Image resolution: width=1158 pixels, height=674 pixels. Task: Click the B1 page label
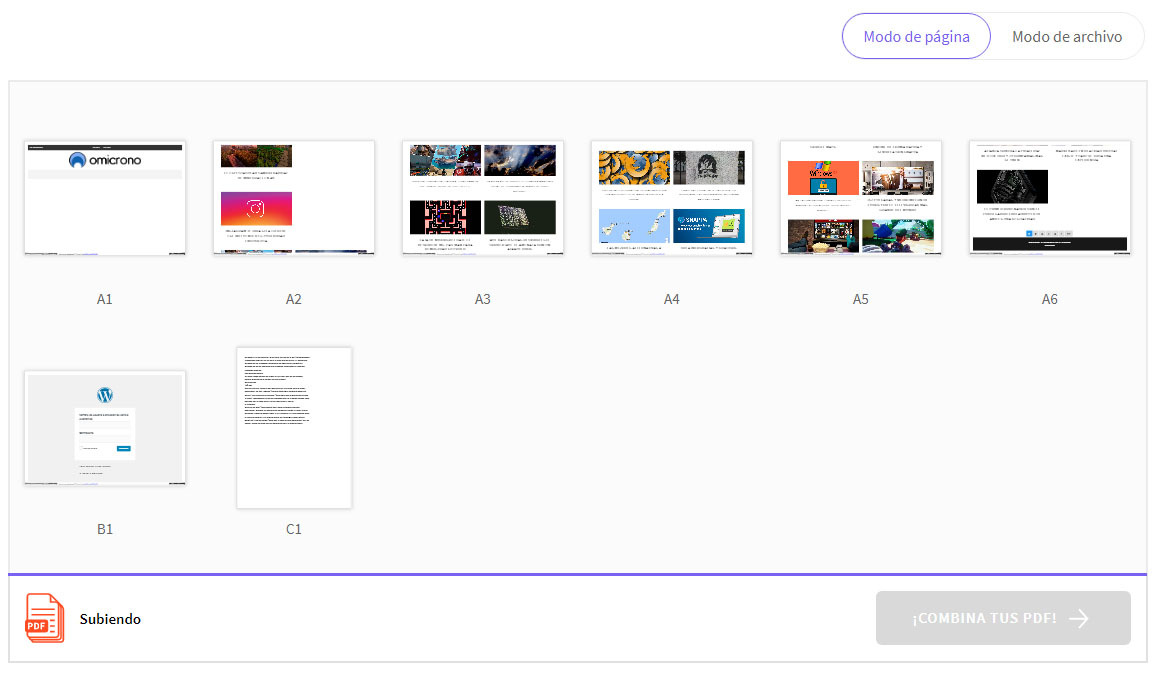(x=105, y=529)
